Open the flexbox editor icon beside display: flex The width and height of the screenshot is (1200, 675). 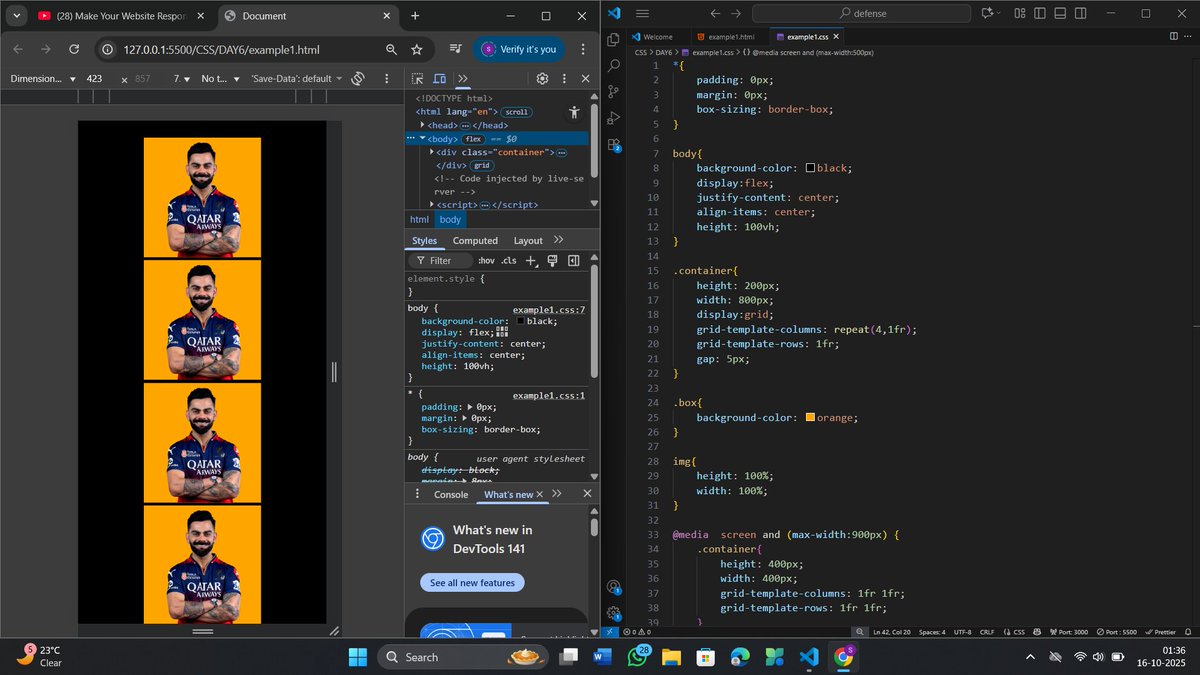pos(502,331)
